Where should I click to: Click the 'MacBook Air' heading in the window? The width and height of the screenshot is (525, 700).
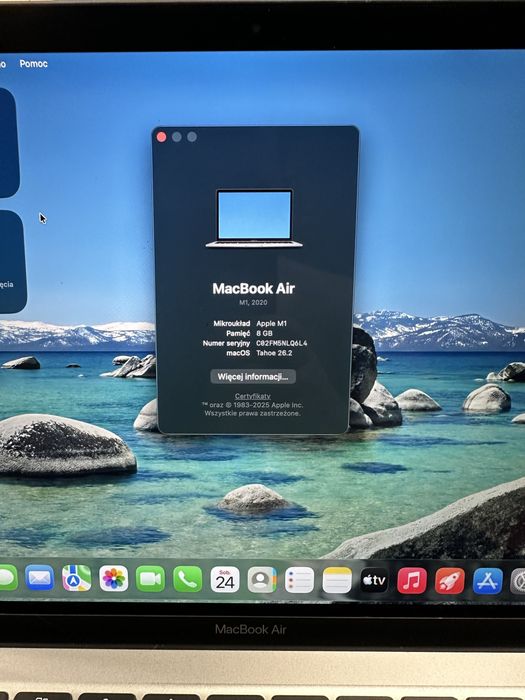click(x=254, y=288)
